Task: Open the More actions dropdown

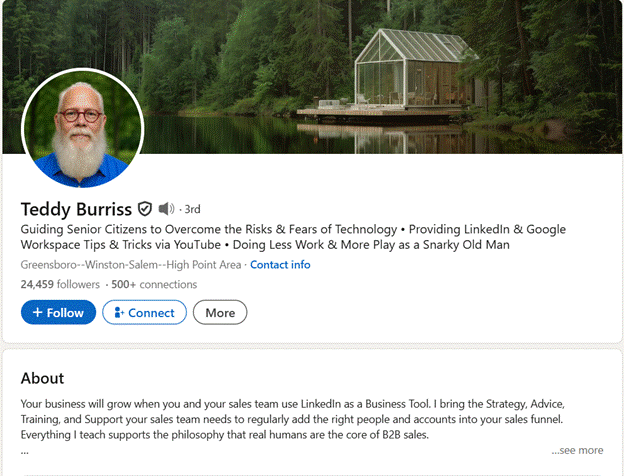Action: [220, 312]
